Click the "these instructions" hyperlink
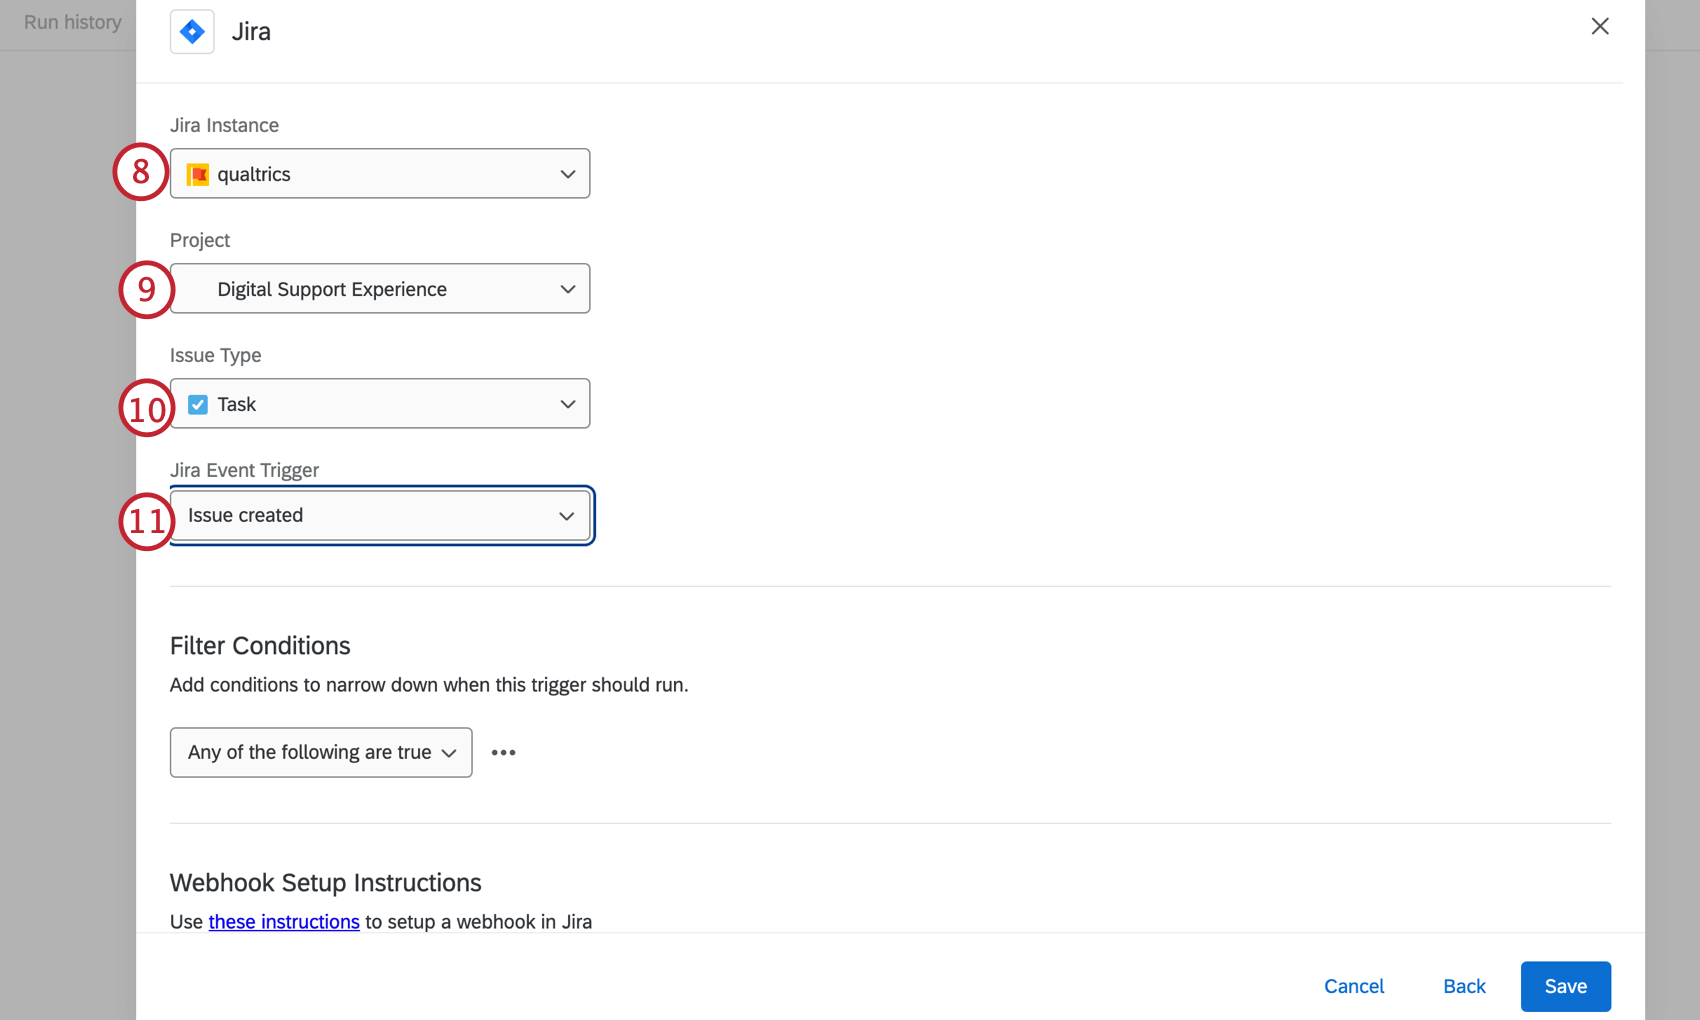 [284, 921]
